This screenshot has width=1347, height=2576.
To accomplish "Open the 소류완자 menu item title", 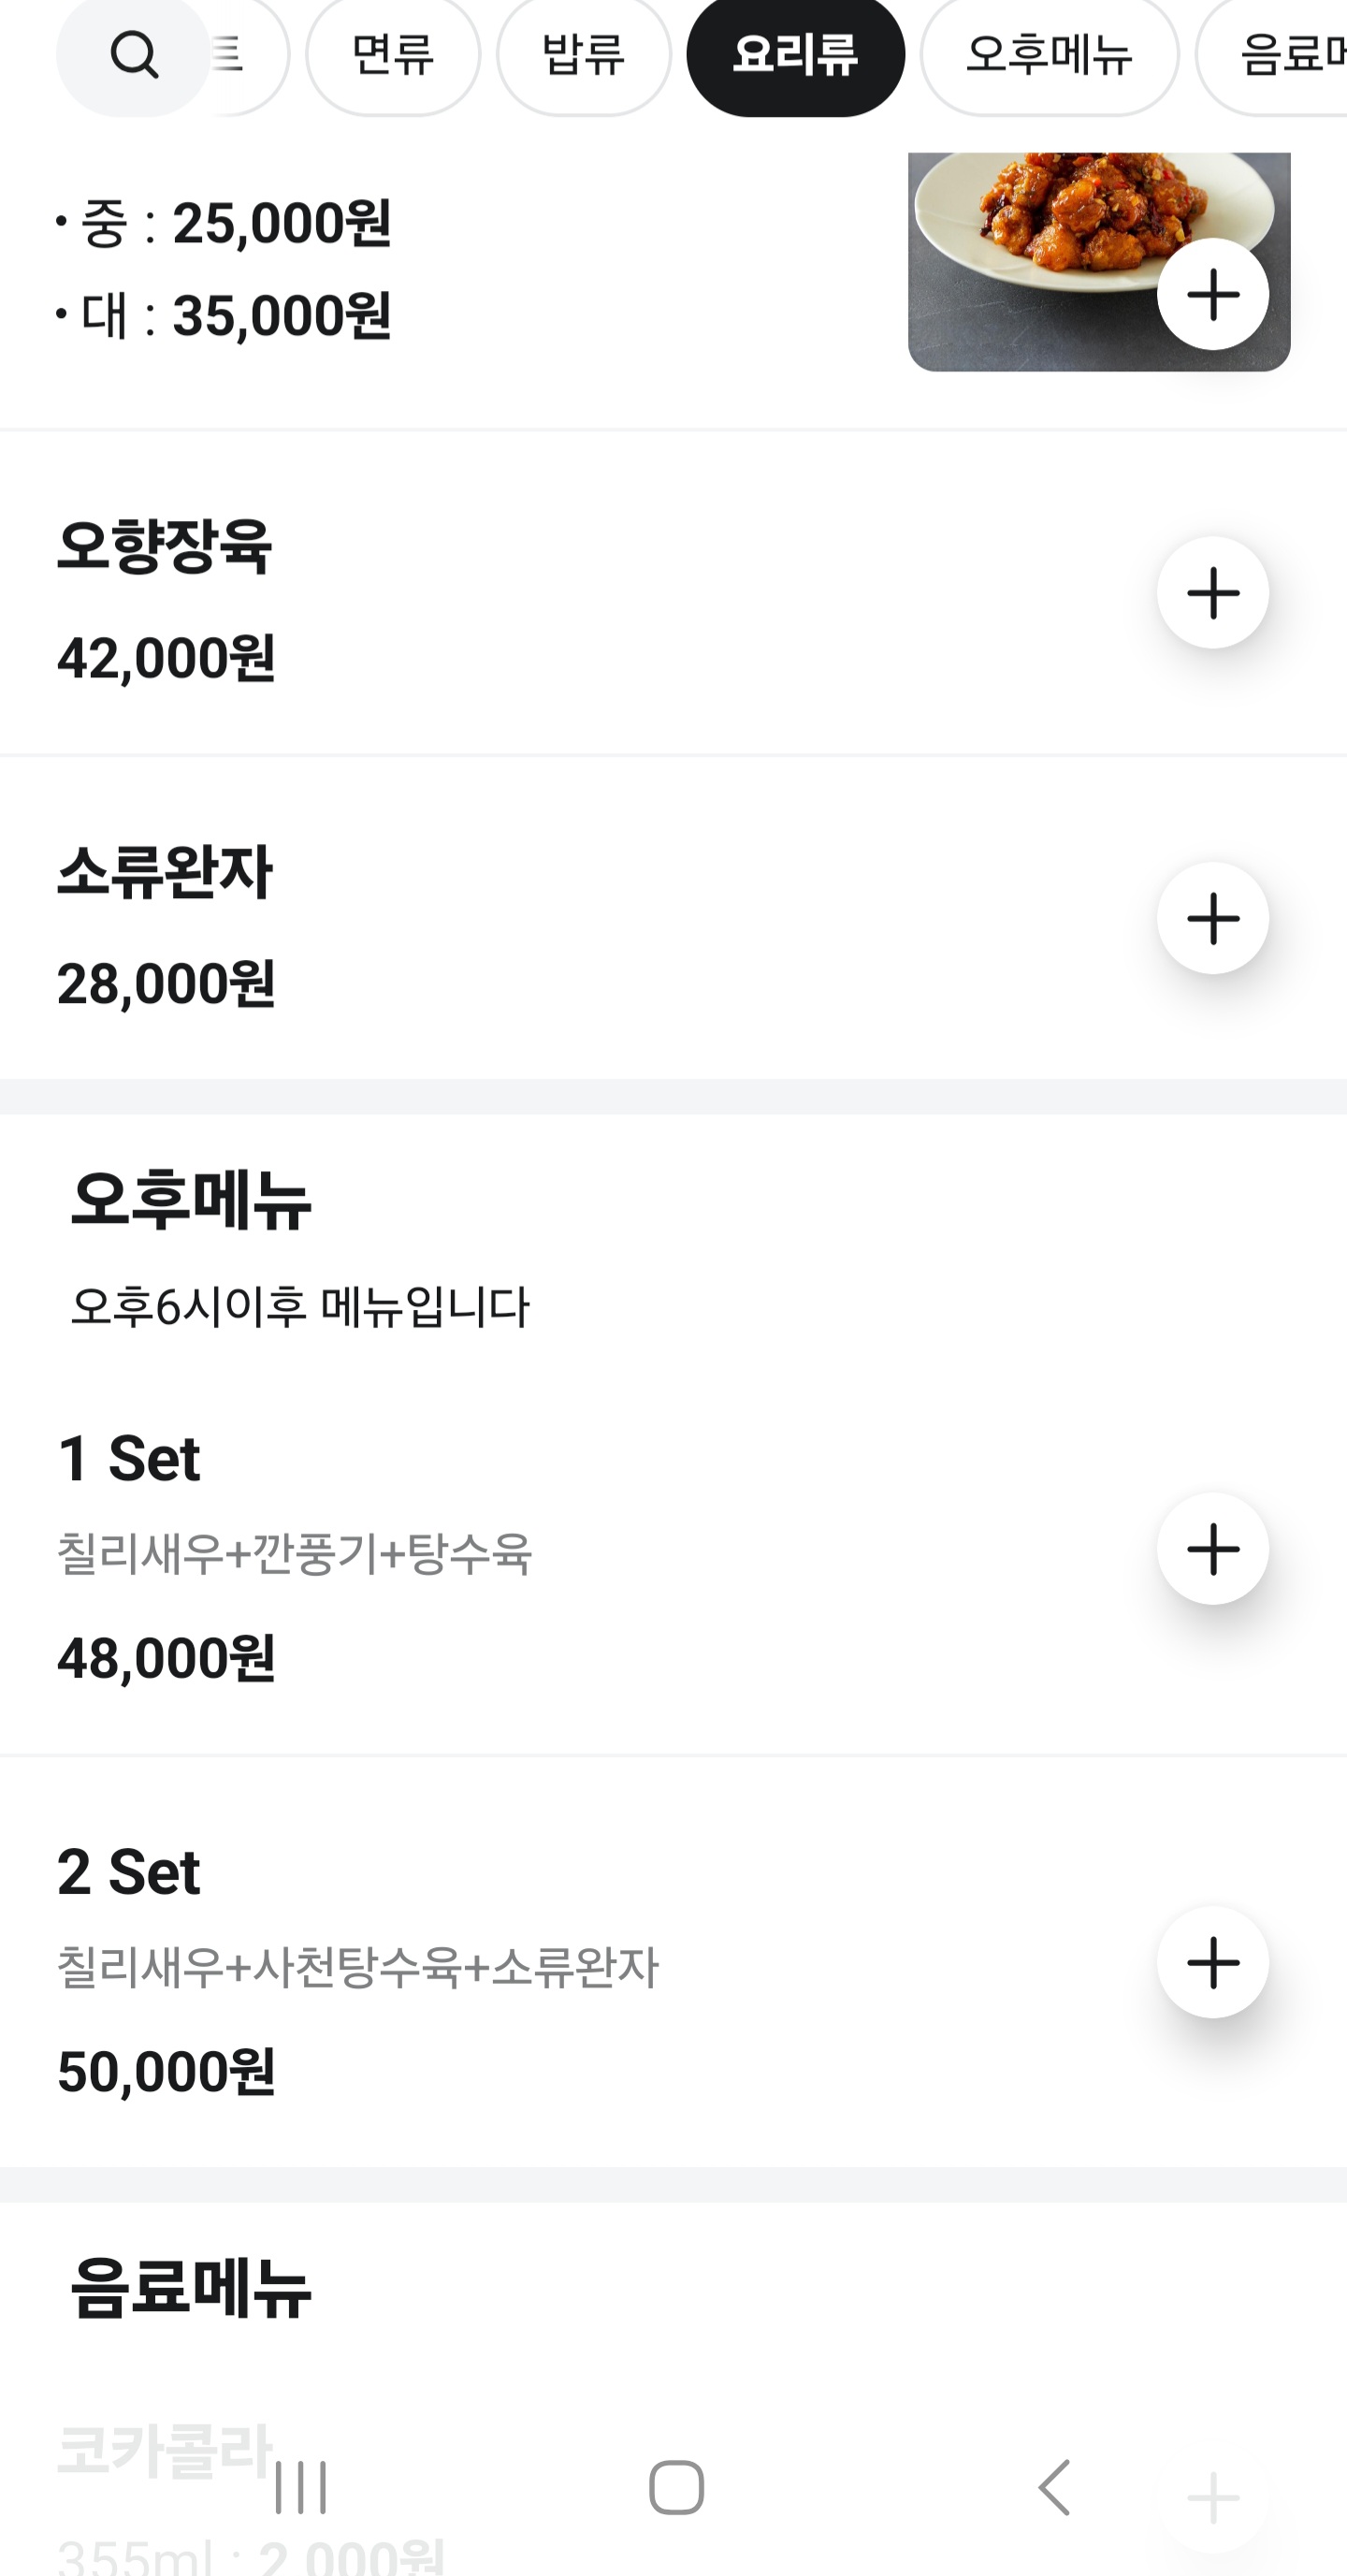I will click(x=165, y=872).
